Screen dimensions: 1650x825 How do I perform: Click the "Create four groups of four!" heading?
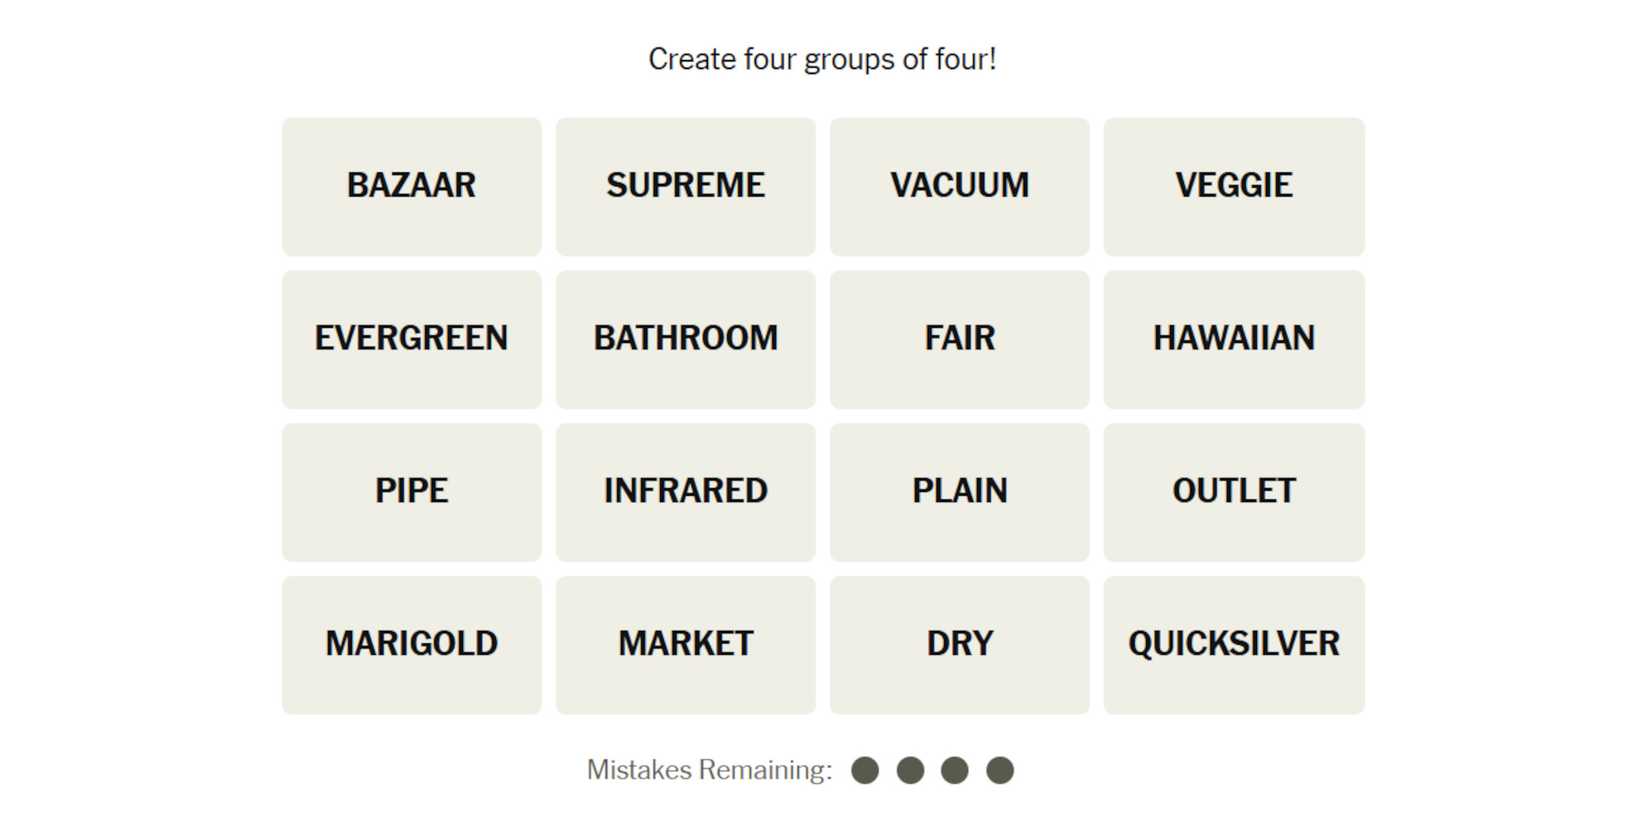[x=822, y=59]
